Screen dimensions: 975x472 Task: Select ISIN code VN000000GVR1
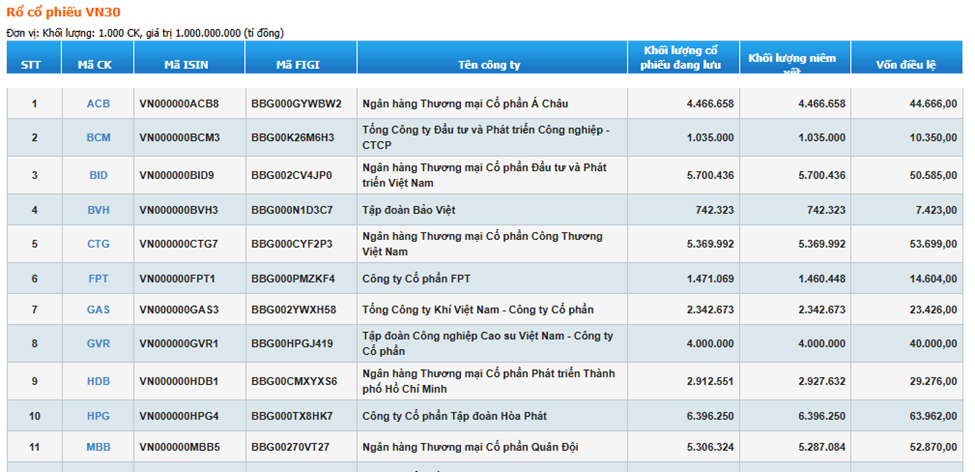pyautogui.click(x=179, y=344)
